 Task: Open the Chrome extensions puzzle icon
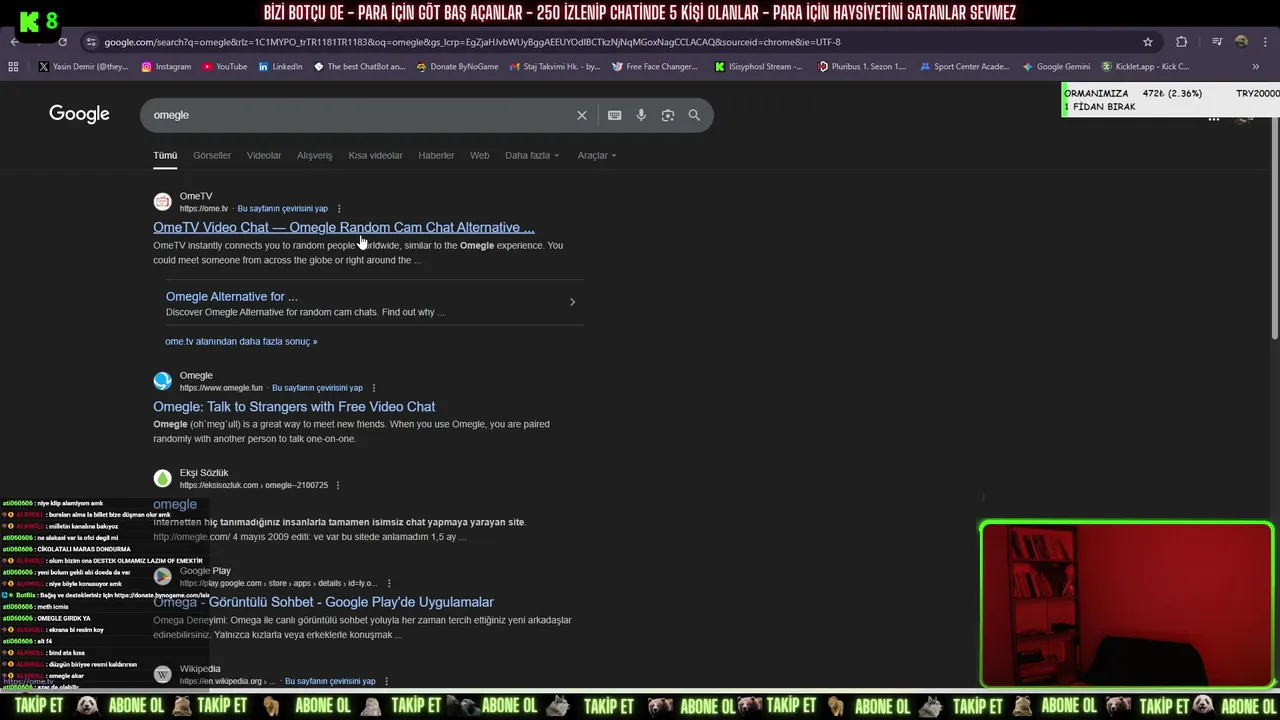(1182, 42)
